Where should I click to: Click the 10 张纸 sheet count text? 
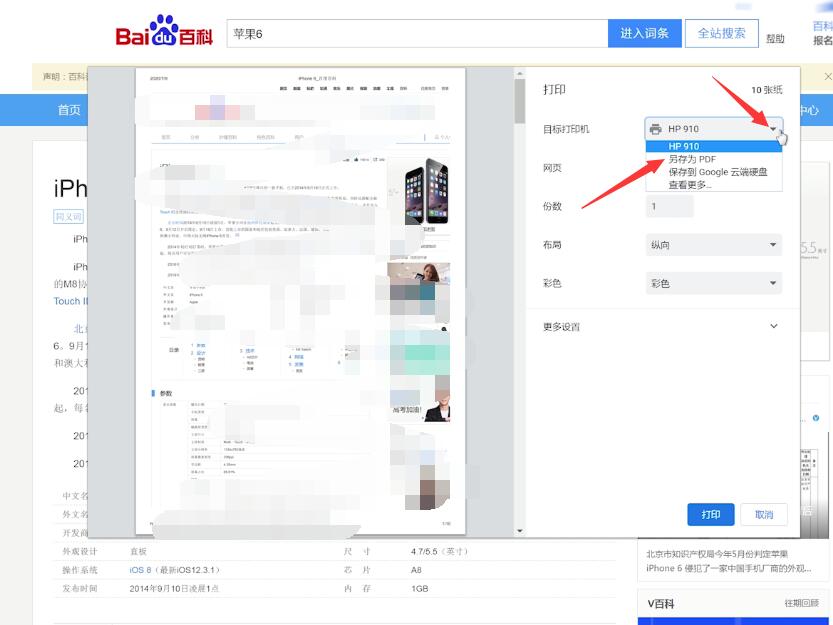767,90
